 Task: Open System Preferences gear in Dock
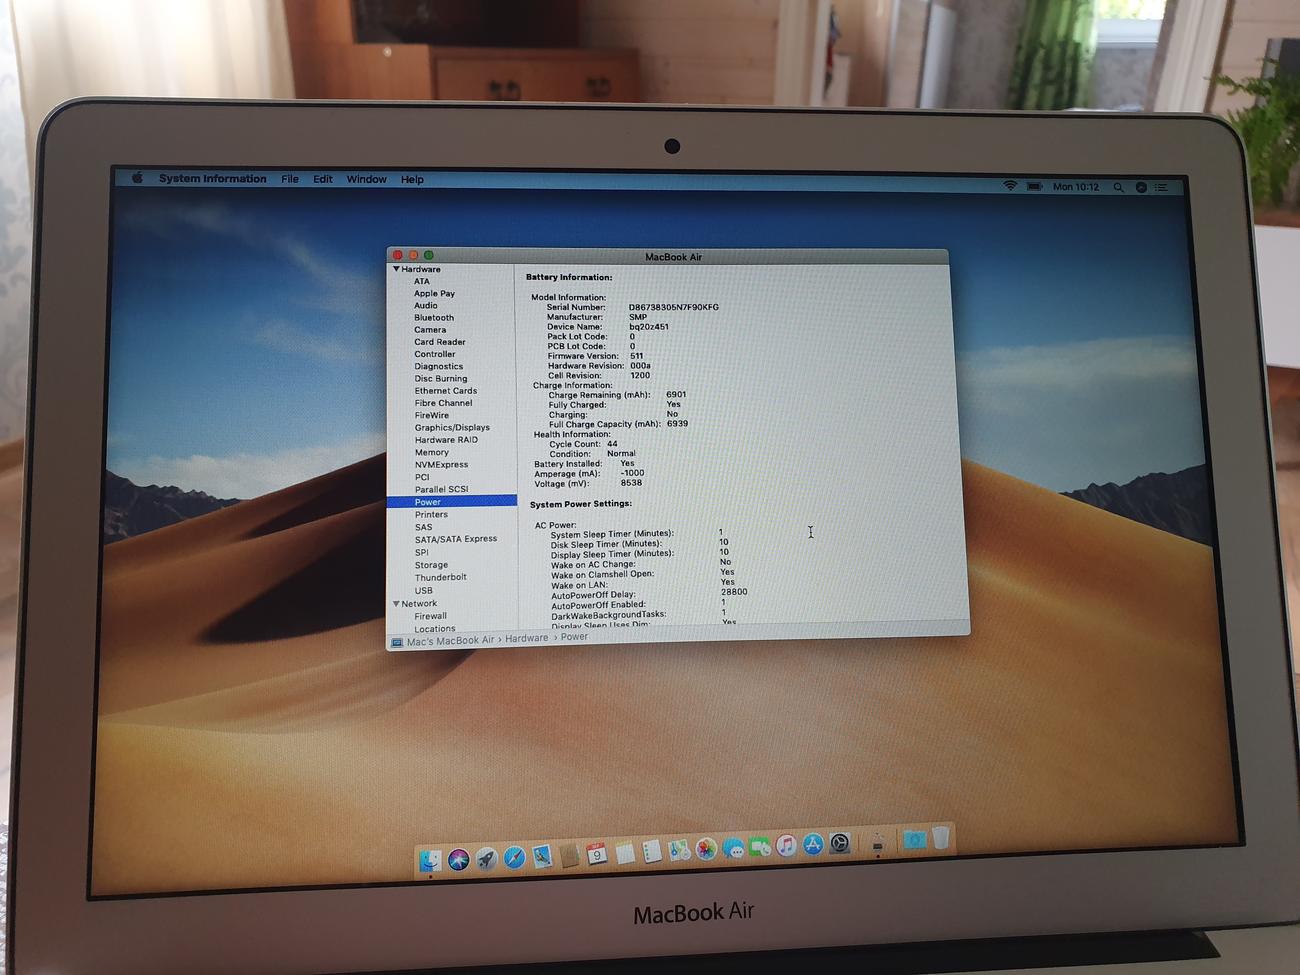840,843
